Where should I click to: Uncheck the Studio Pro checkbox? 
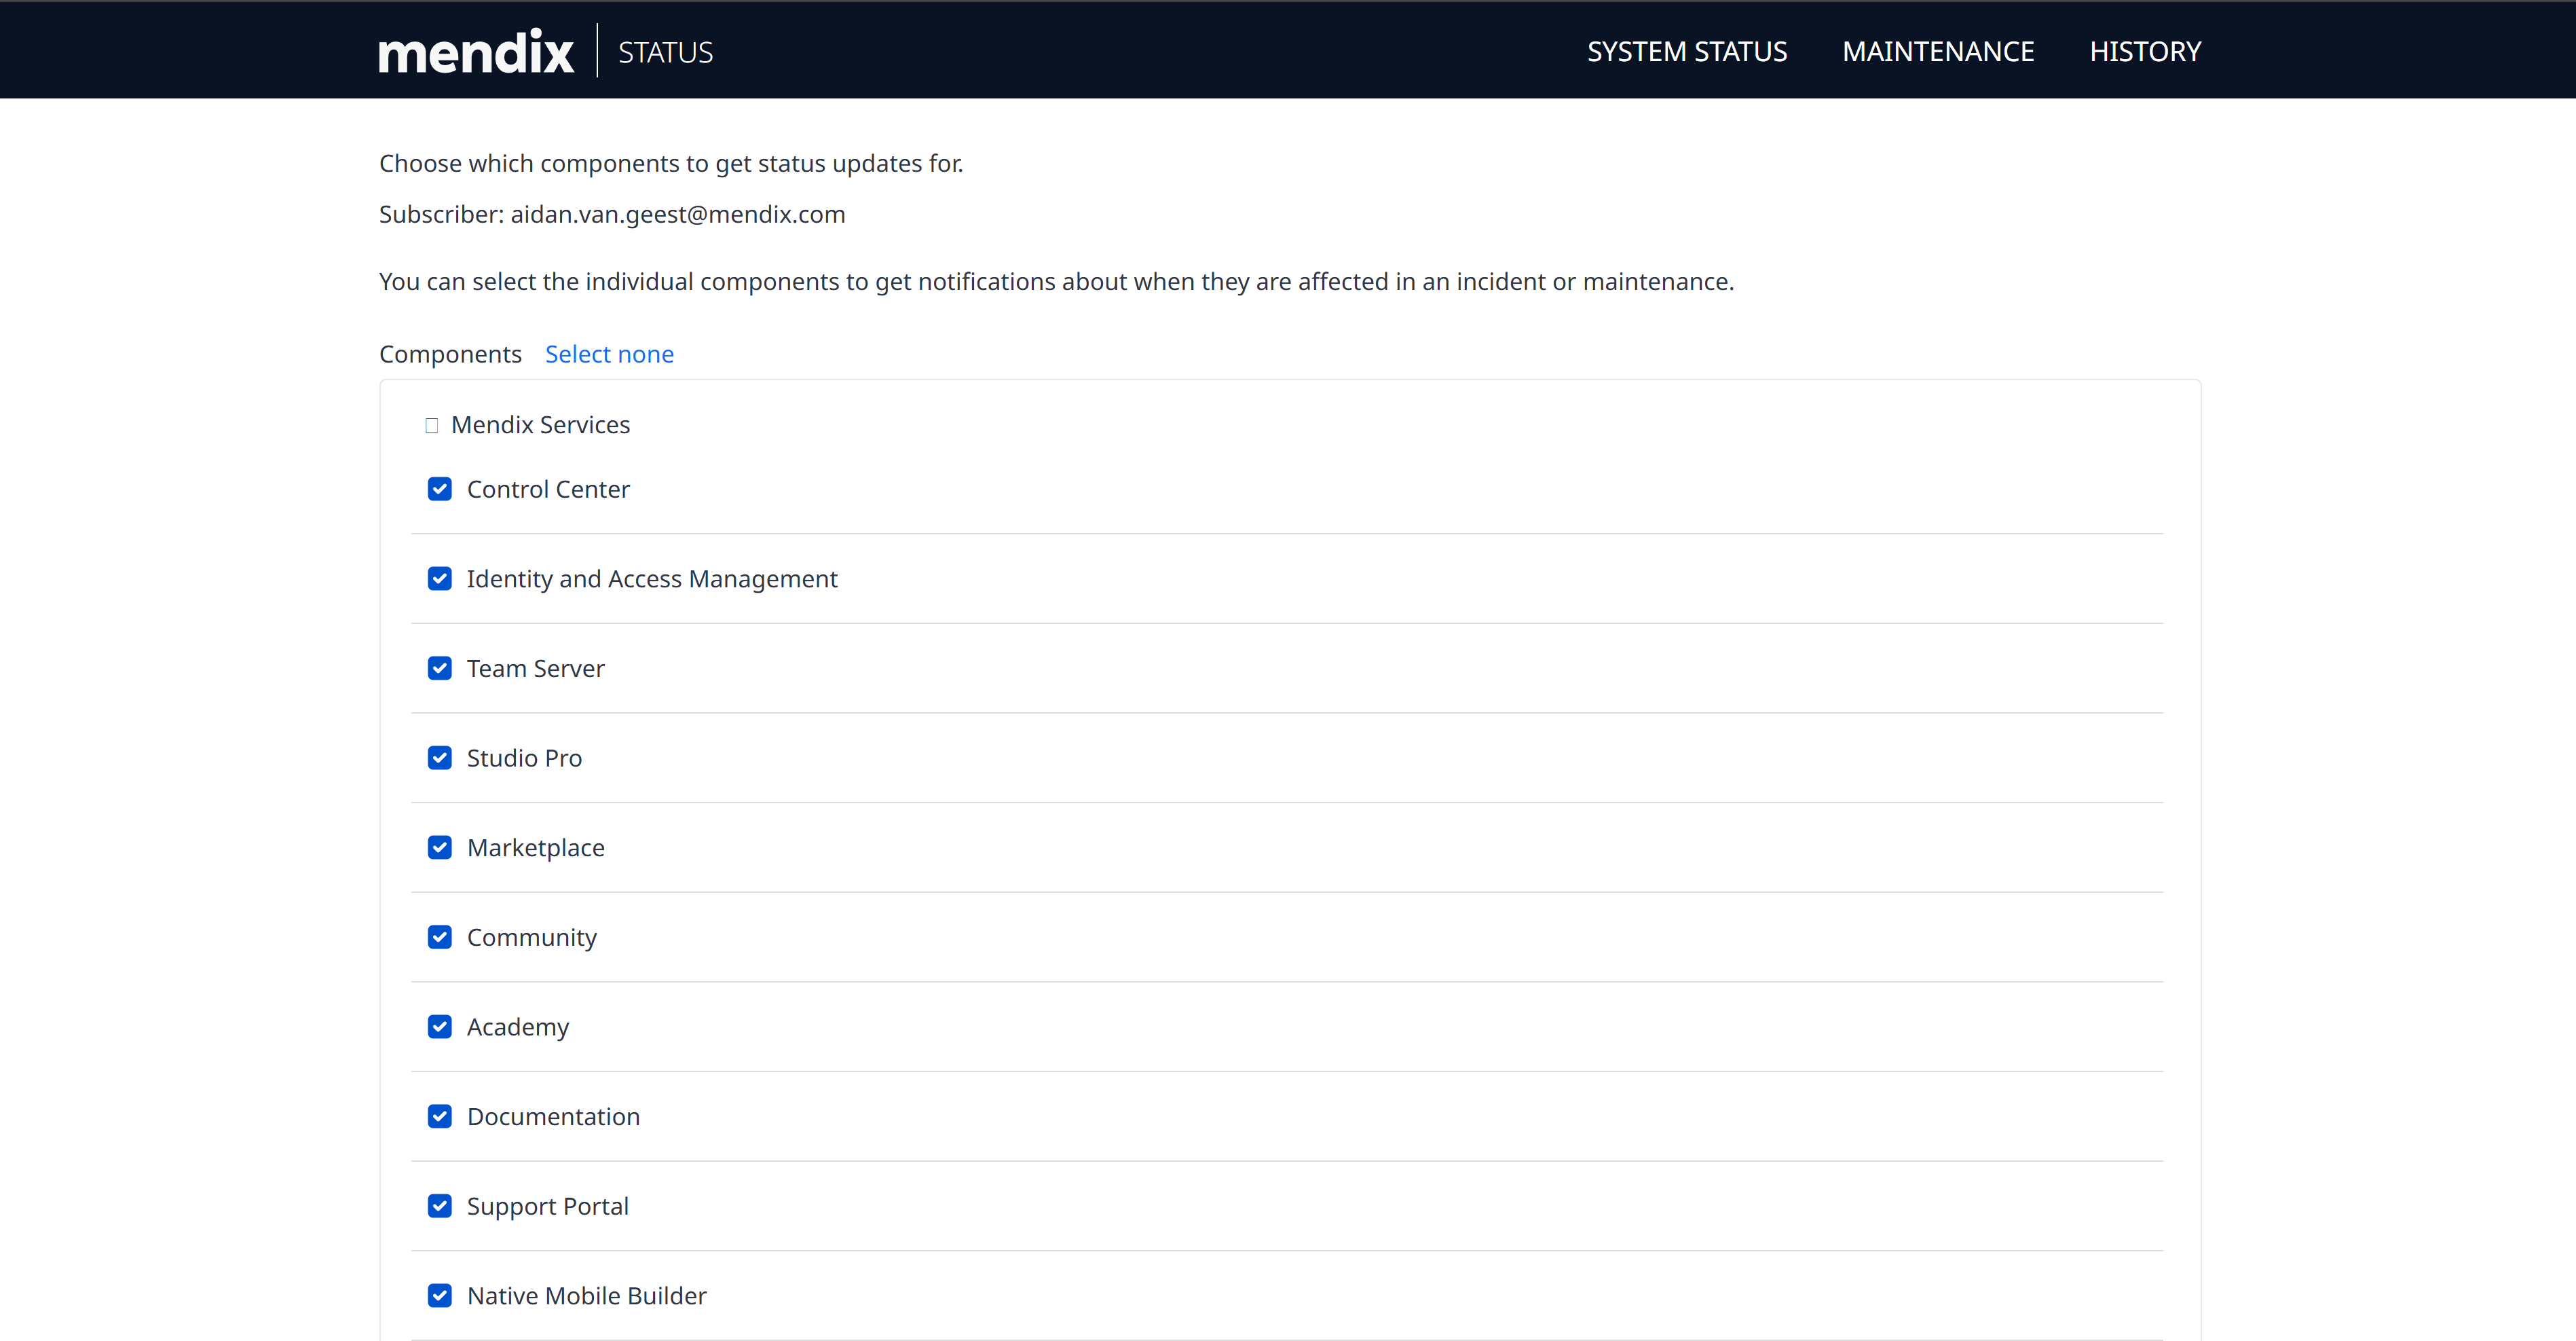point(440,758)
